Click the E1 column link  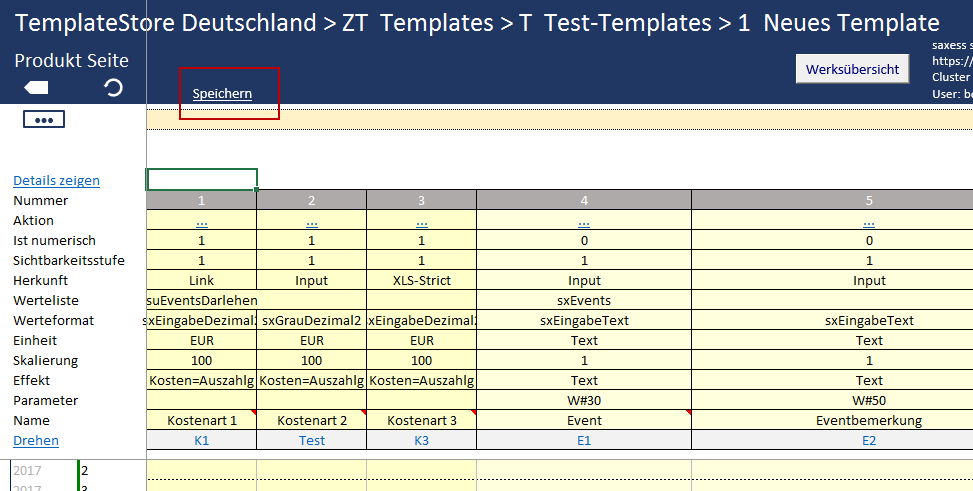coord(584,441)
